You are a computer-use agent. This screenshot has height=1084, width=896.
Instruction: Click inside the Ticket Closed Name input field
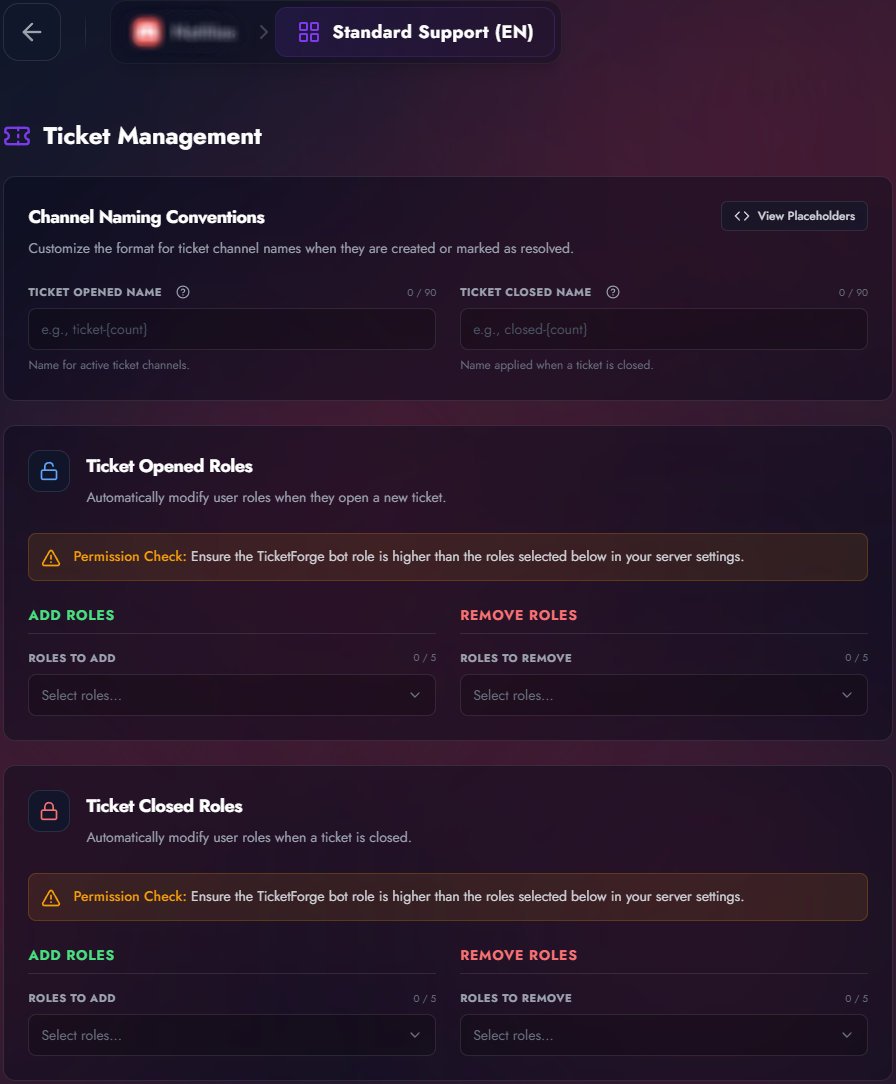coord(663,329)
